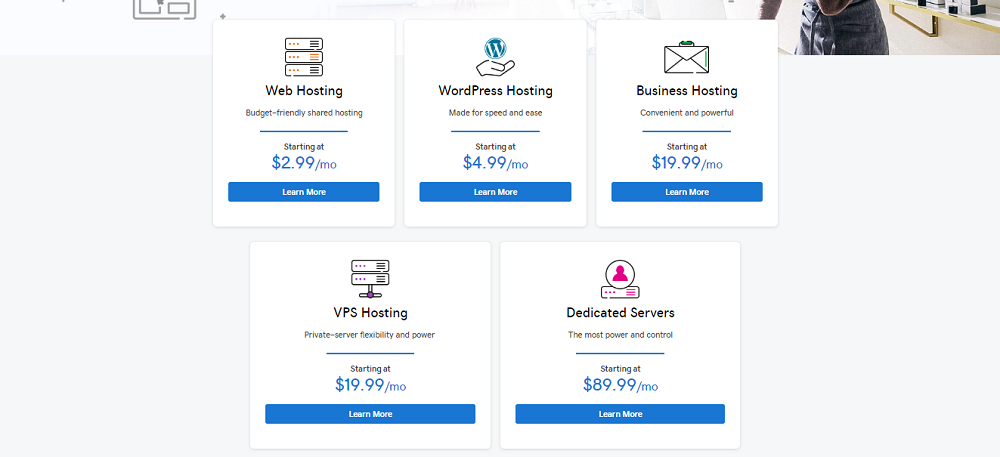Select Learn More for Dedicated Servers

(x=620, y=414)
